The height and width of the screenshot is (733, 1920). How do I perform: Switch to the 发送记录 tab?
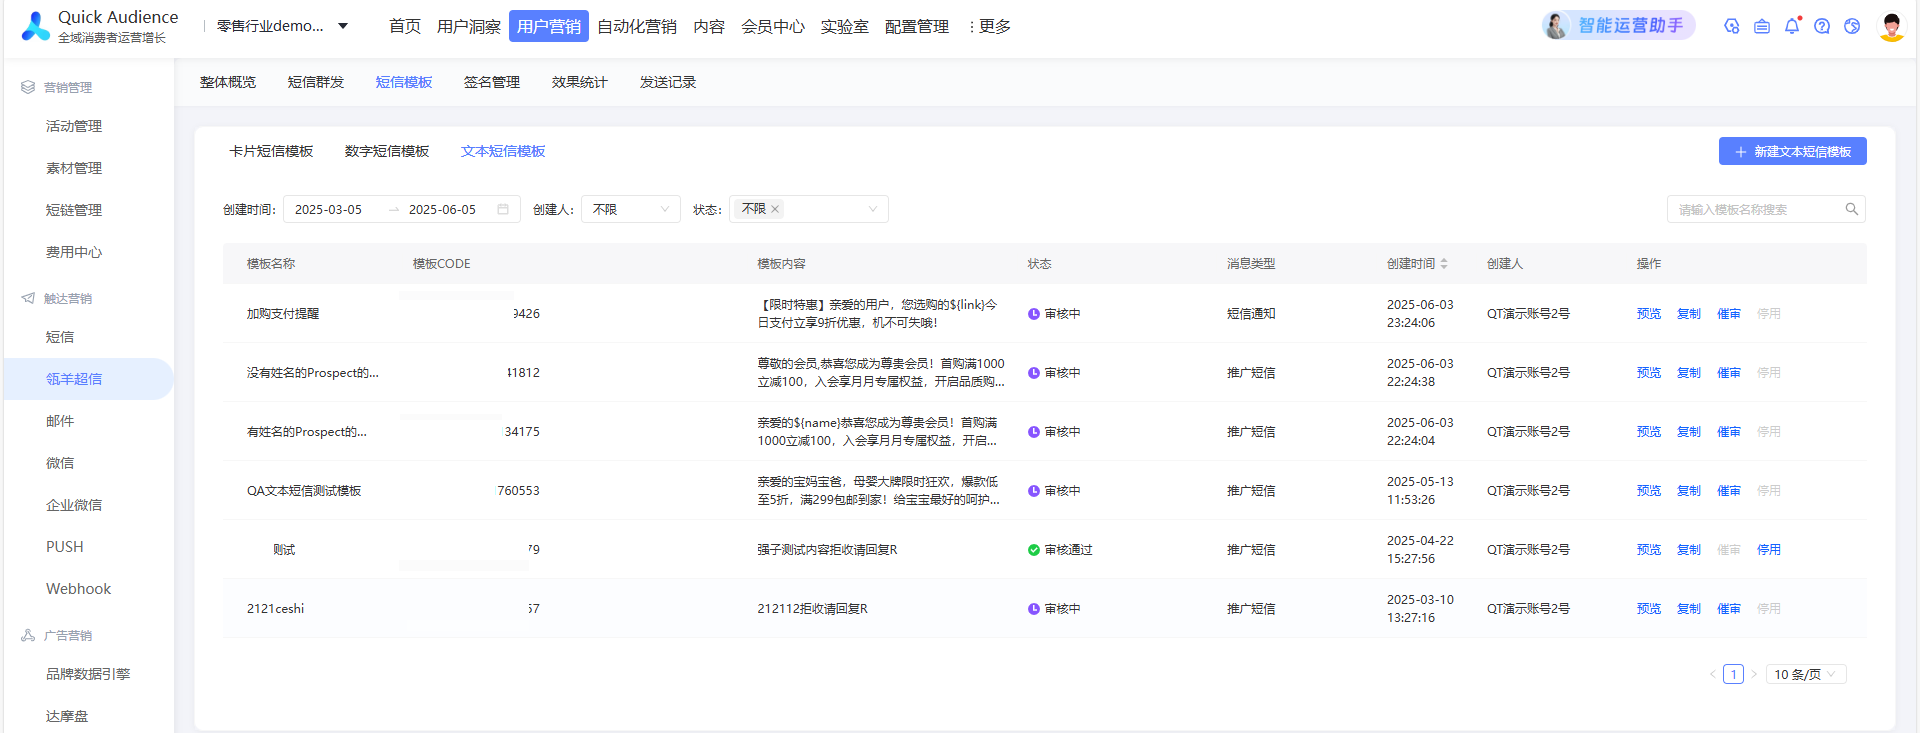668,82
